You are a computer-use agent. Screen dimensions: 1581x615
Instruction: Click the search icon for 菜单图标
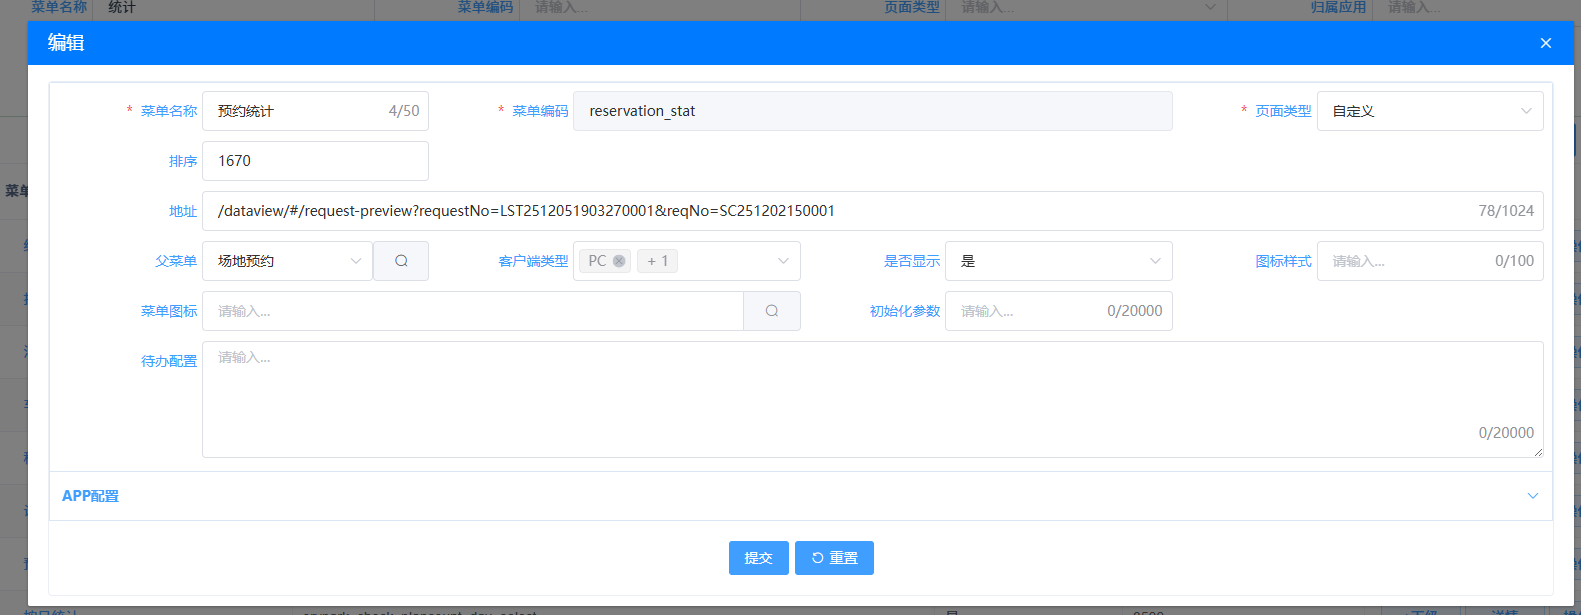point(771,311)
